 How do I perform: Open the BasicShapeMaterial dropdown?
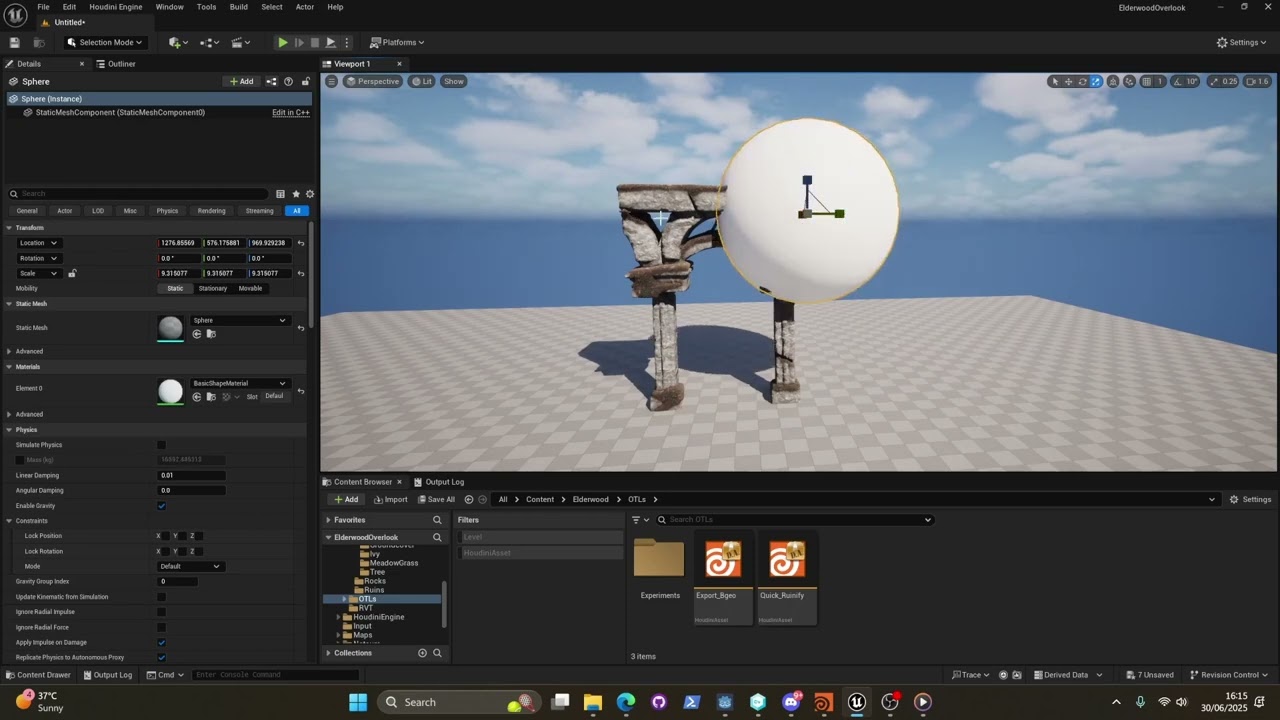(240, 383)
